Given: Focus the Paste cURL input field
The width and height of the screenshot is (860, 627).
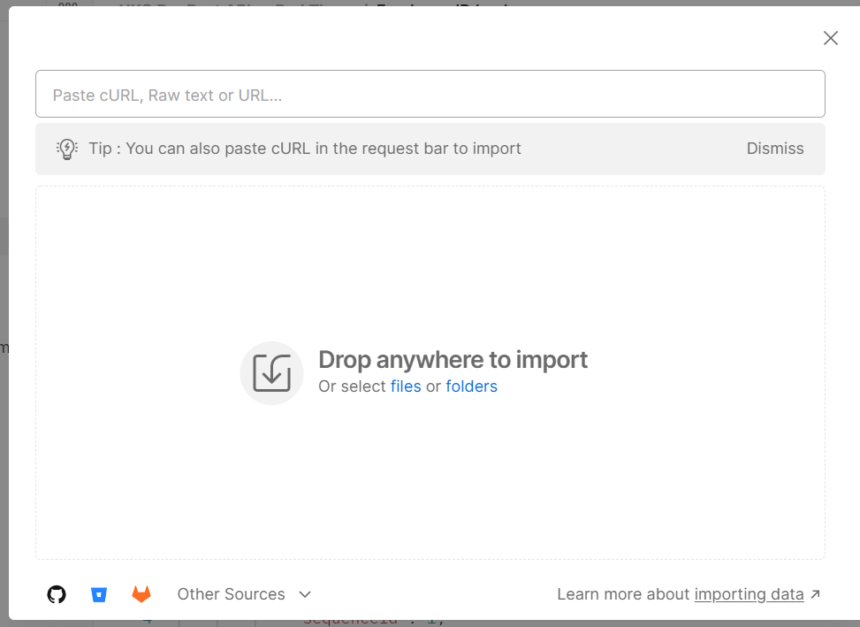Looking at the screenshot, I should pos(430,94).
